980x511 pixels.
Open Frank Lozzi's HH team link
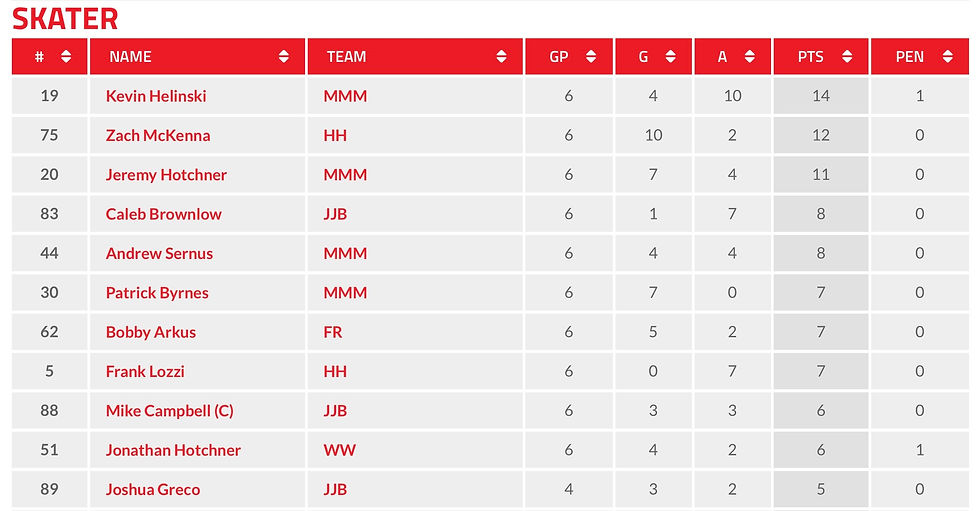(335, 372)
